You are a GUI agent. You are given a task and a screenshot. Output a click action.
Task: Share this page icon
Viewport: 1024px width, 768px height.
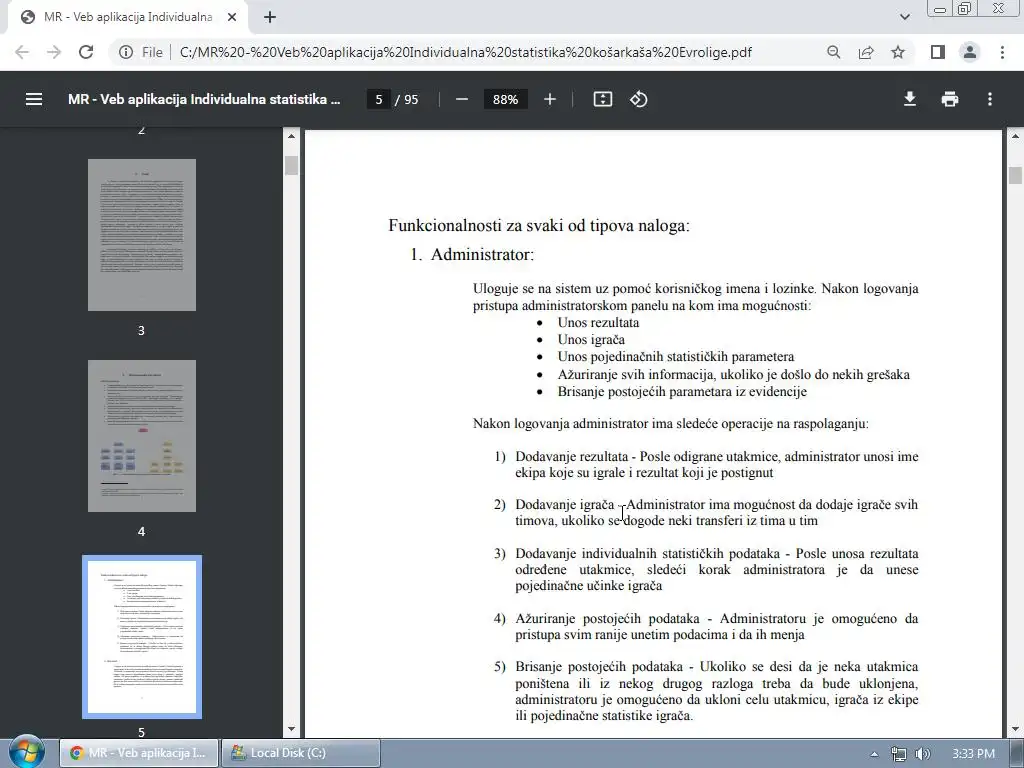click(x=866, y=52)
